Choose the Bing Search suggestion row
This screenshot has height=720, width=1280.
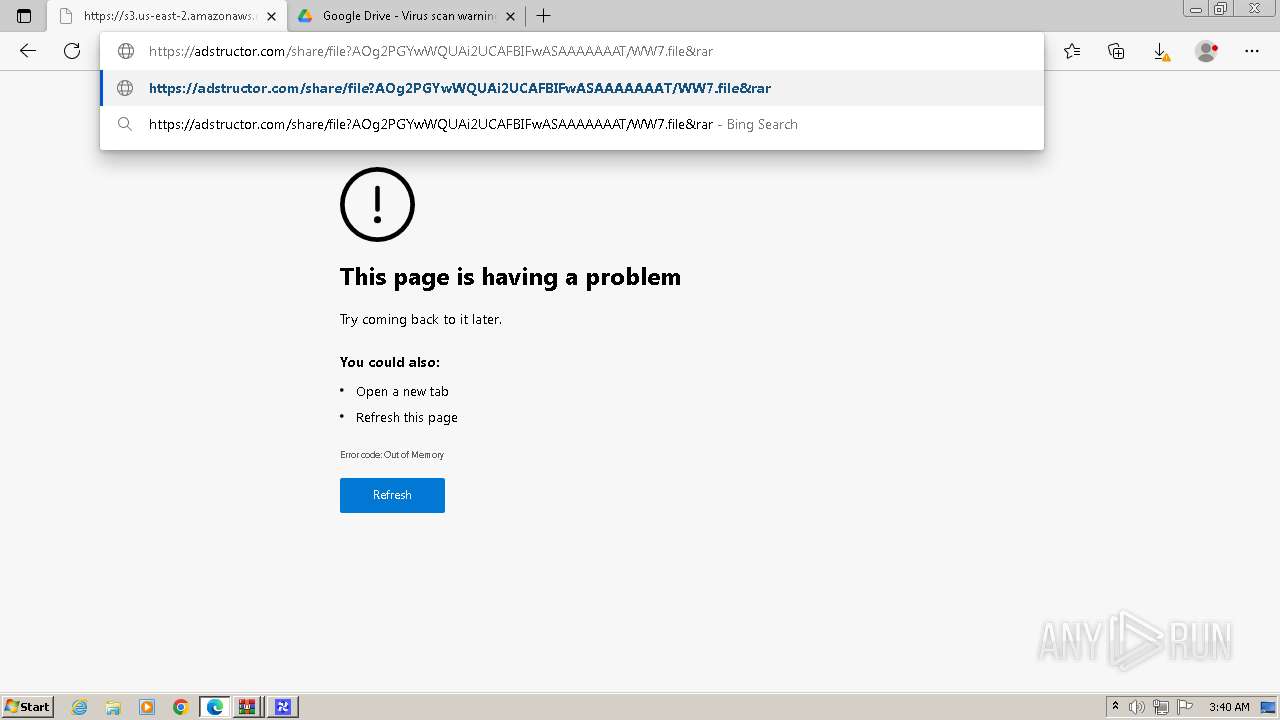pyautogui.click(x=572, y=124)
